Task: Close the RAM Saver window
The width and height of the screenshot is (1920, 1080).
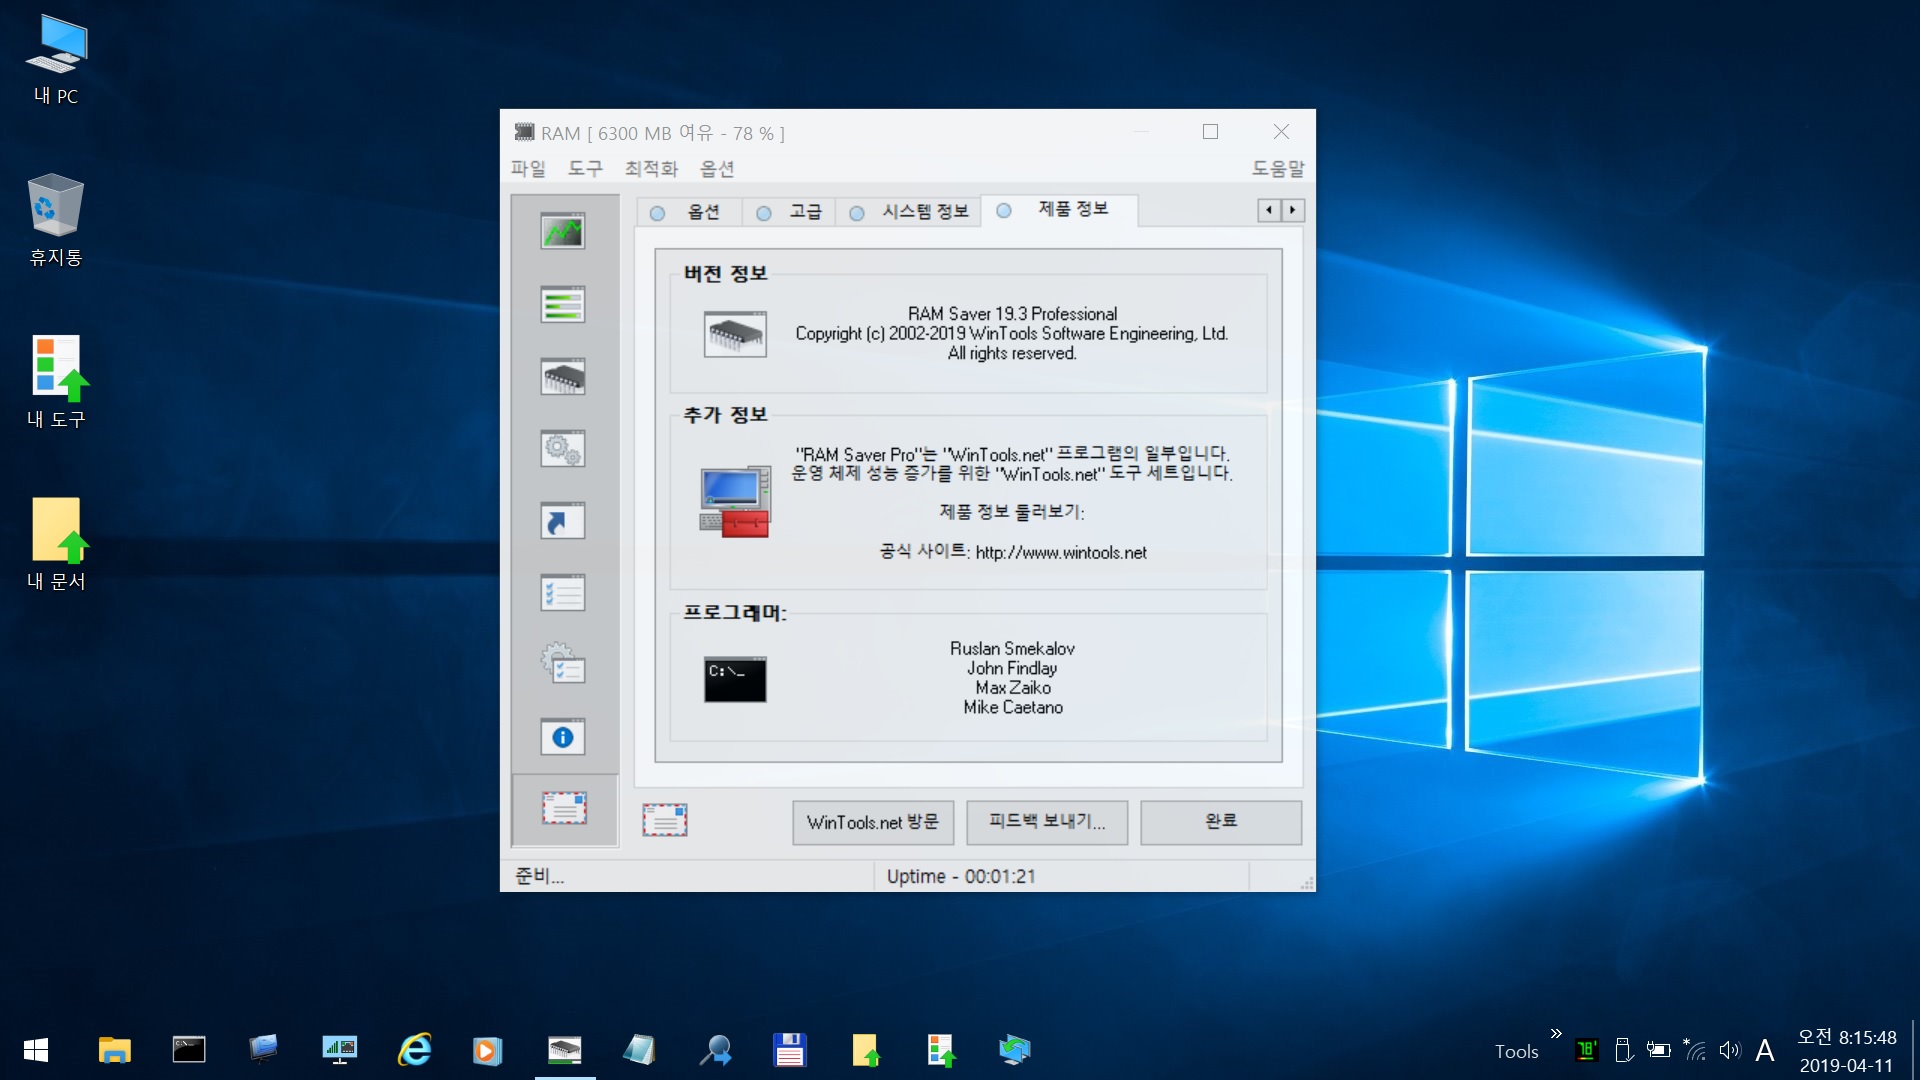Action: click(1281, 132)
